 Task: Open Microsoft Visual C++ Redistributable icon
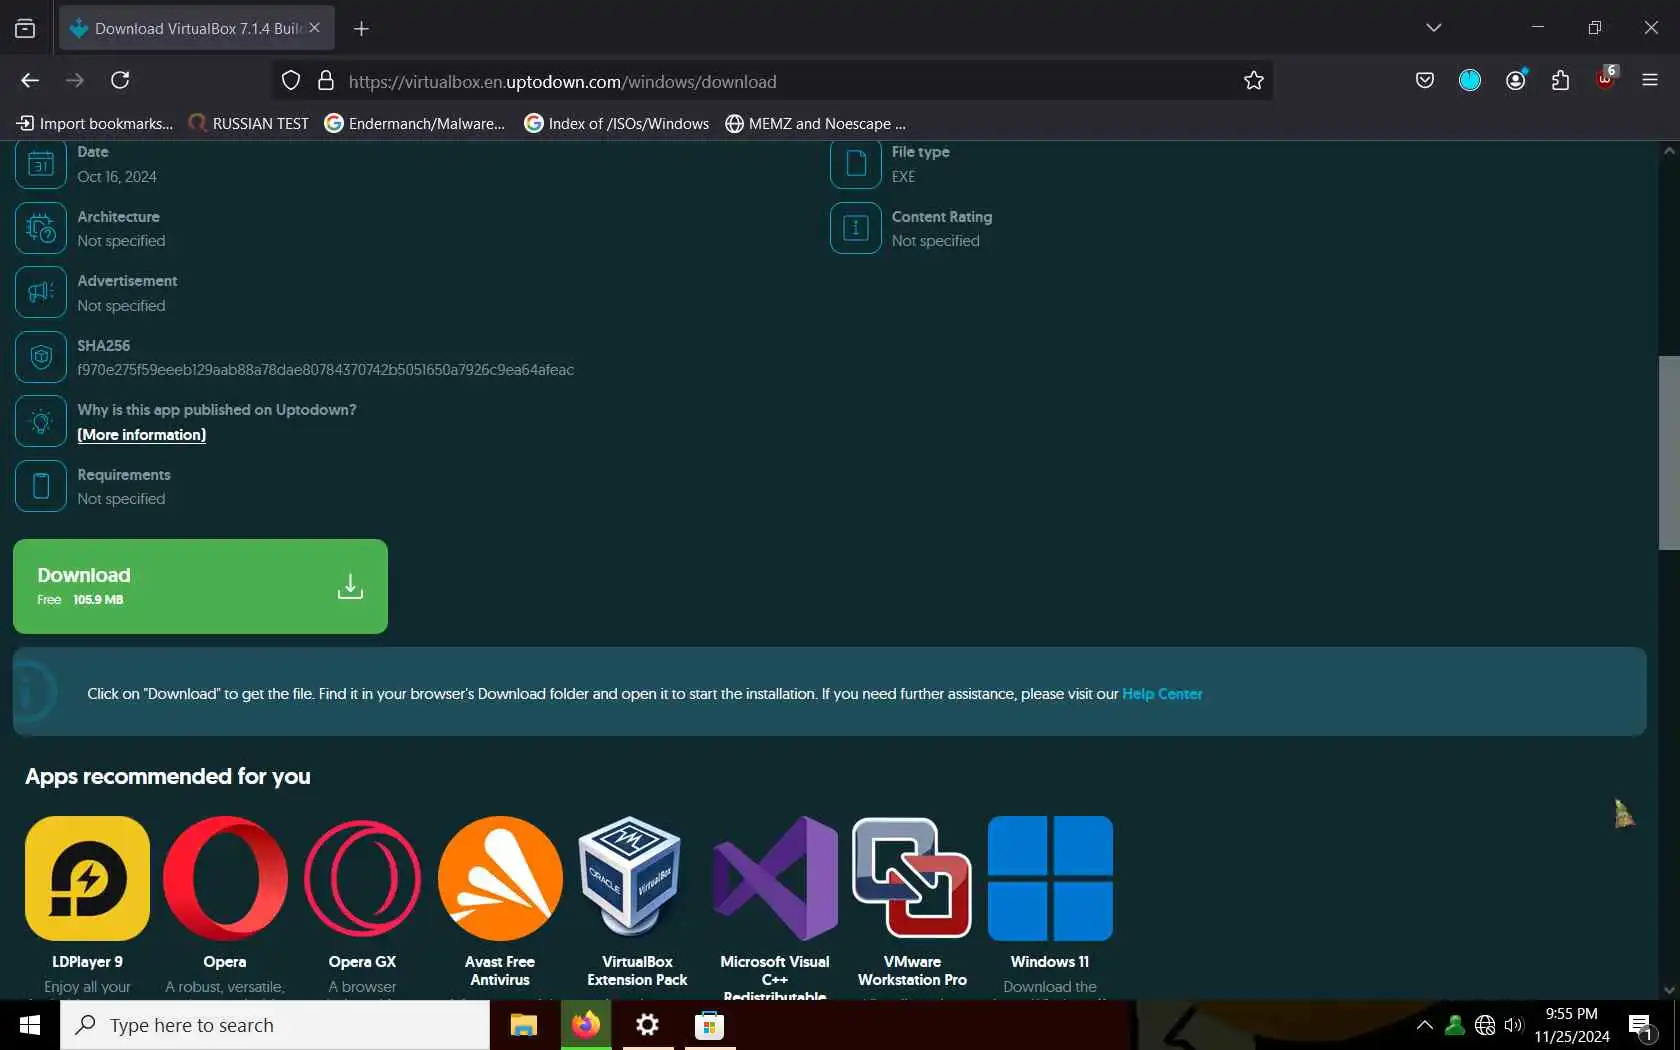(775, 878)
